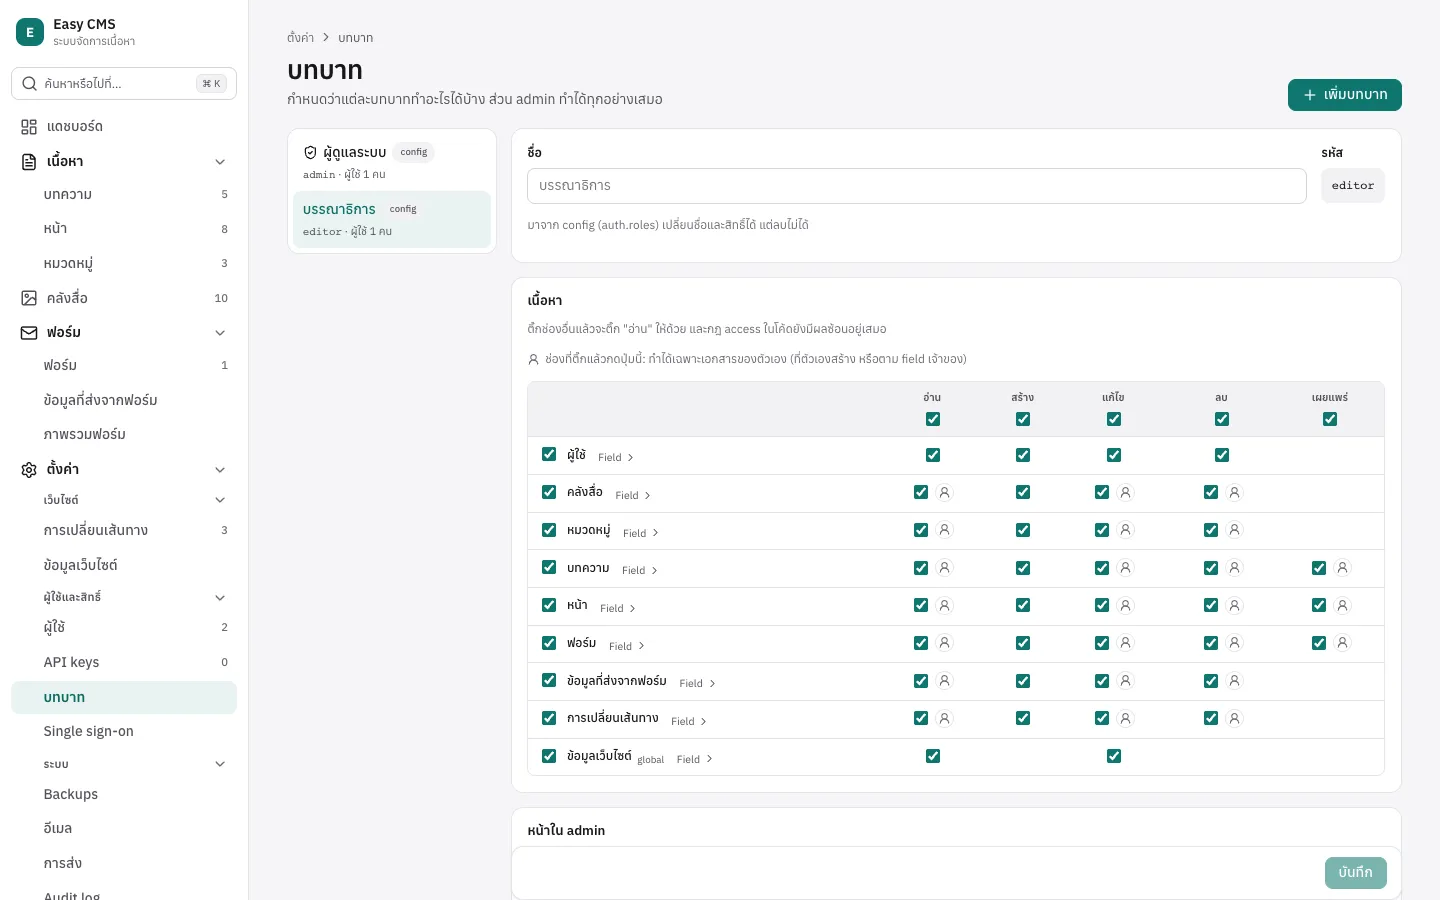Screen dimensions: 1440x900
Task: Click the บันทึก save button
Action: tap(1356, 873)
